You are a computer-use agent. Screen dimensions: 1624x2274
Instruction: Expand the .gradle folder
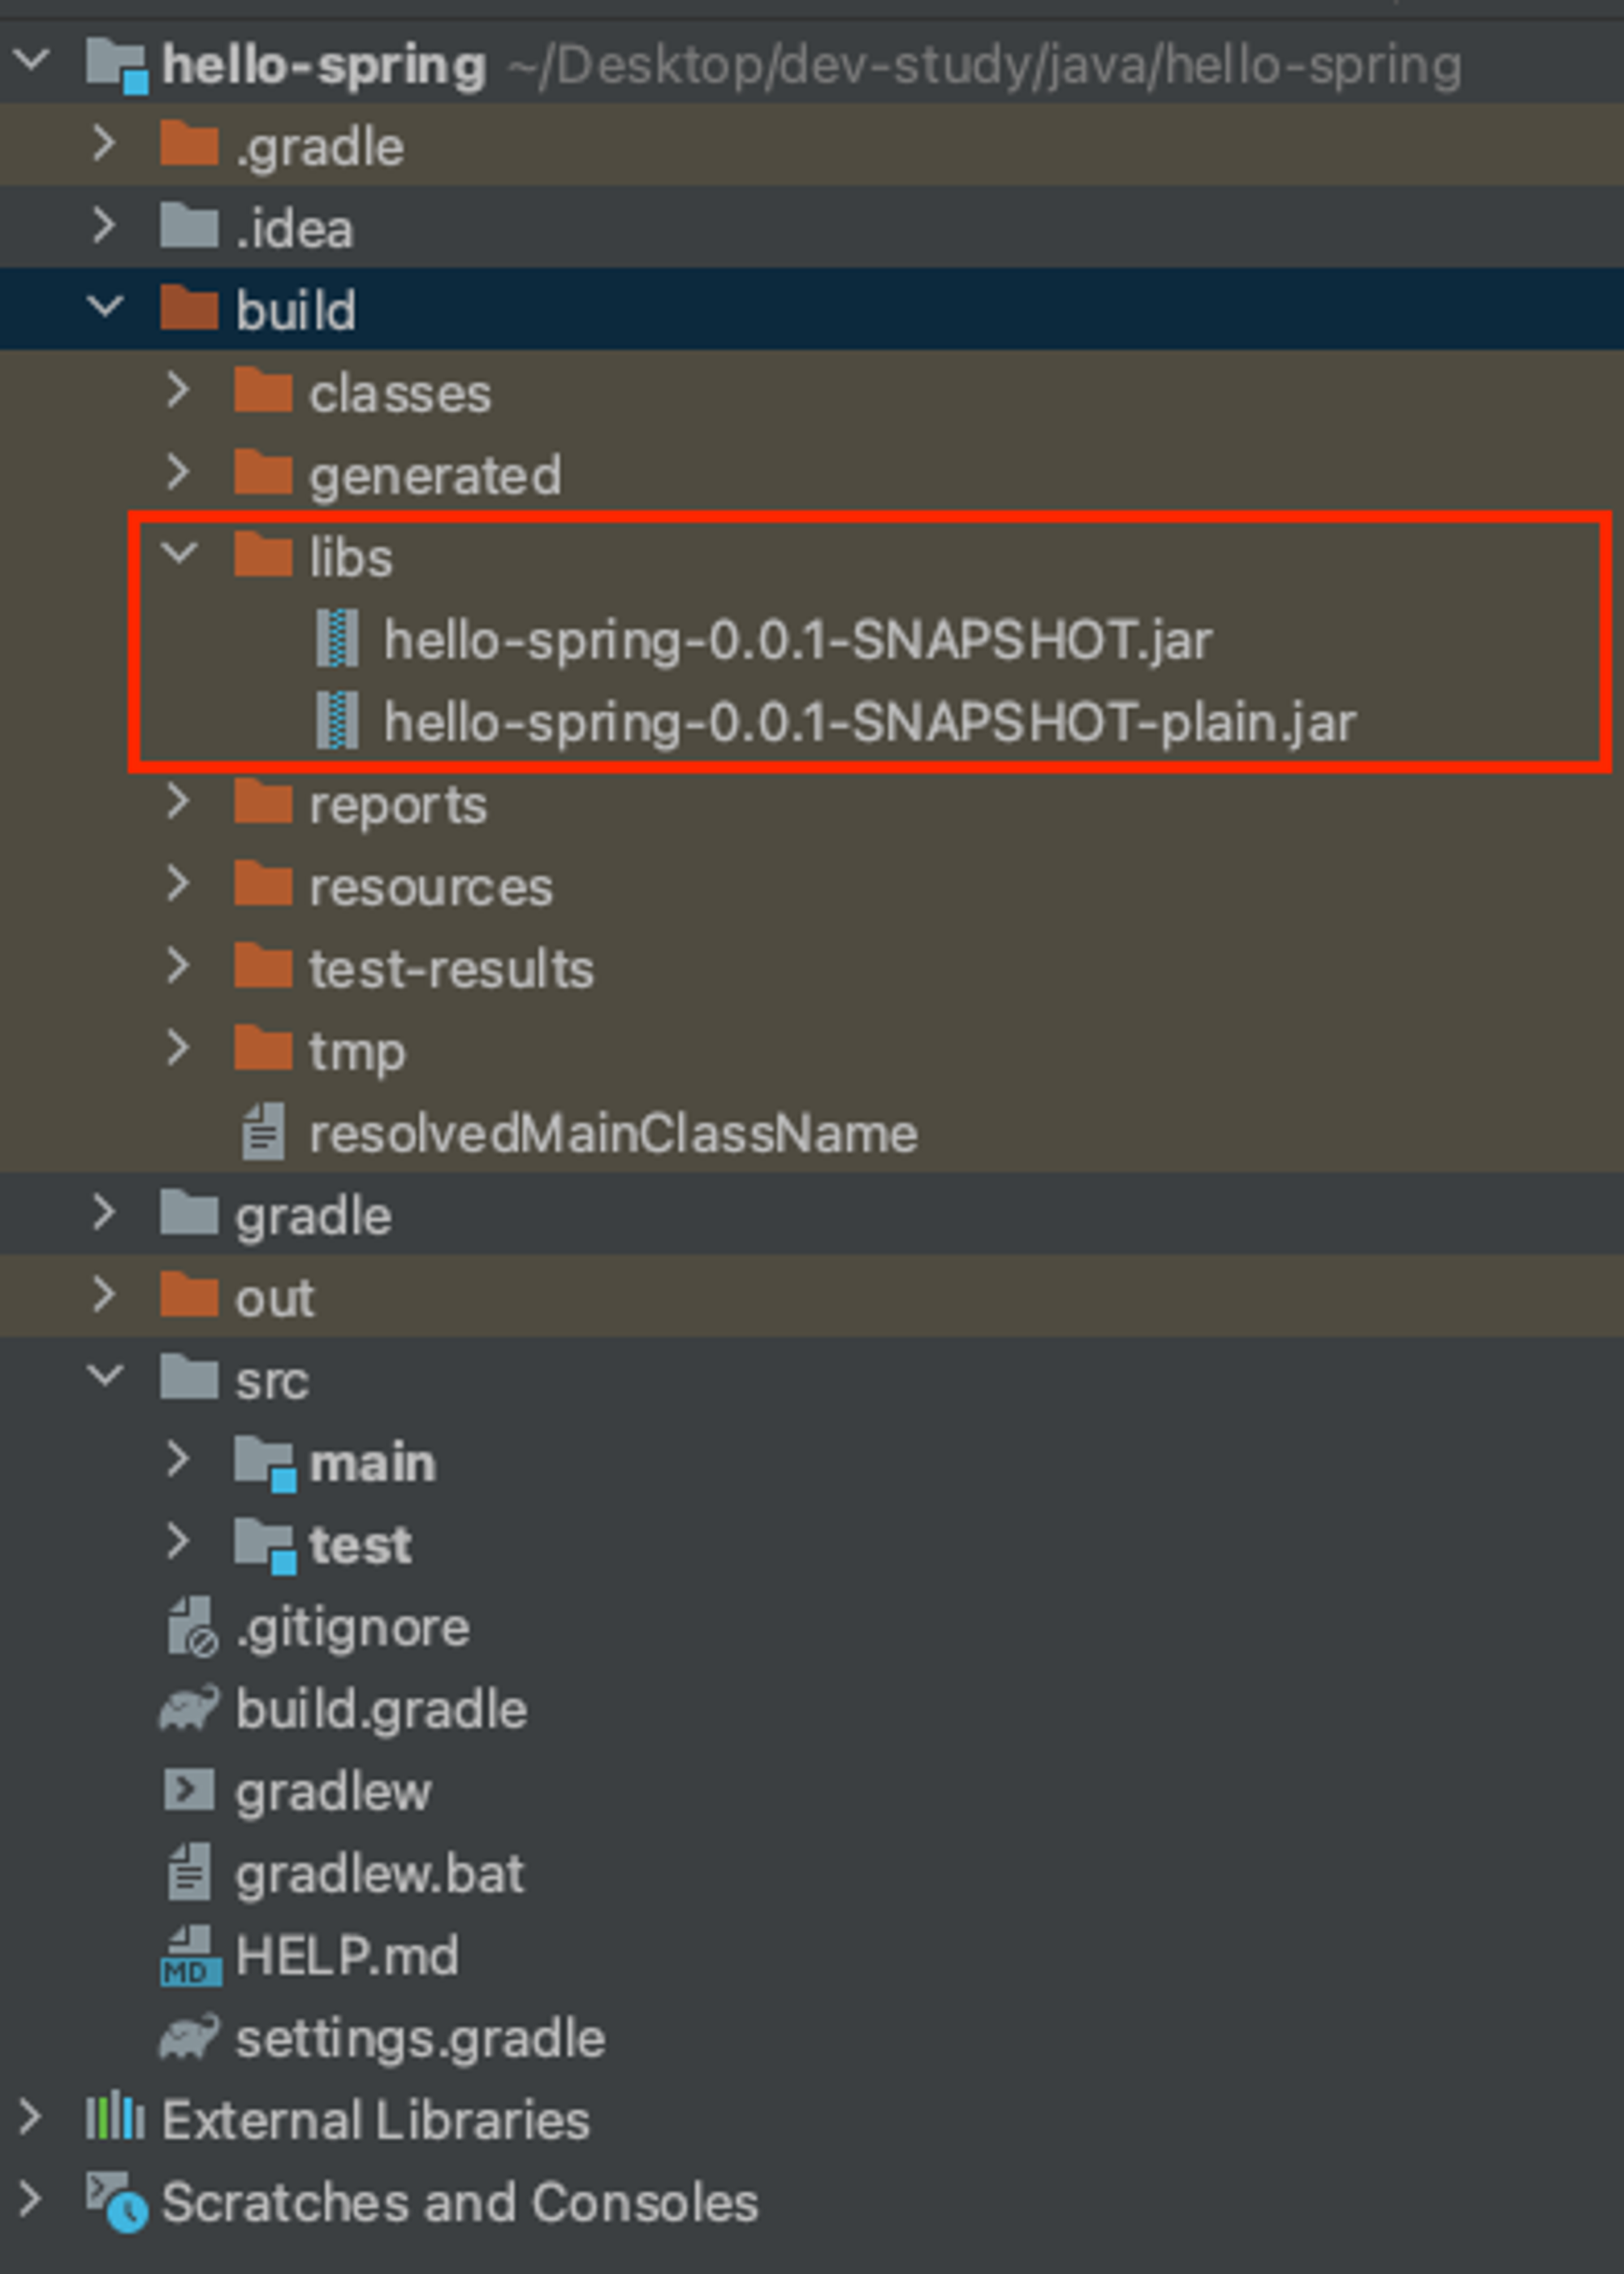(x=104, y=144)
